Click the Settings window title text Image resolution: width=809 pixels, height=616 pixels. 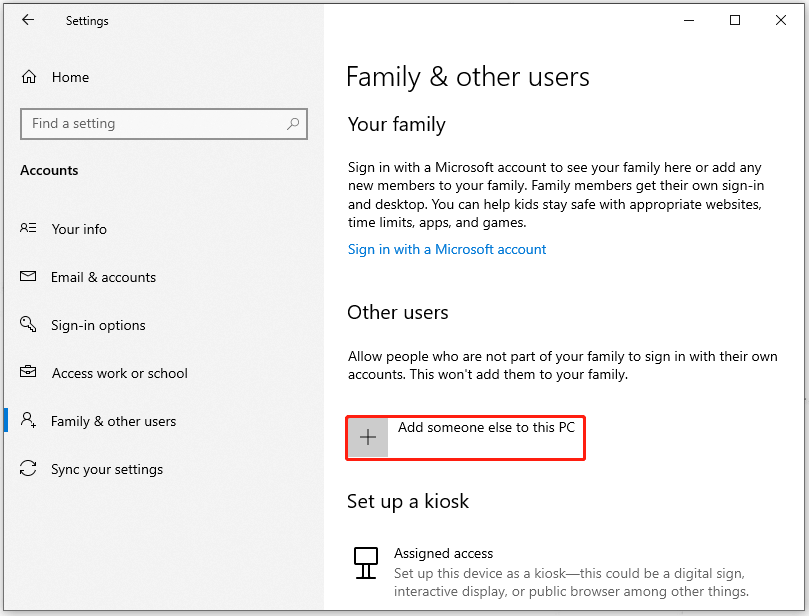click(87, 21)
